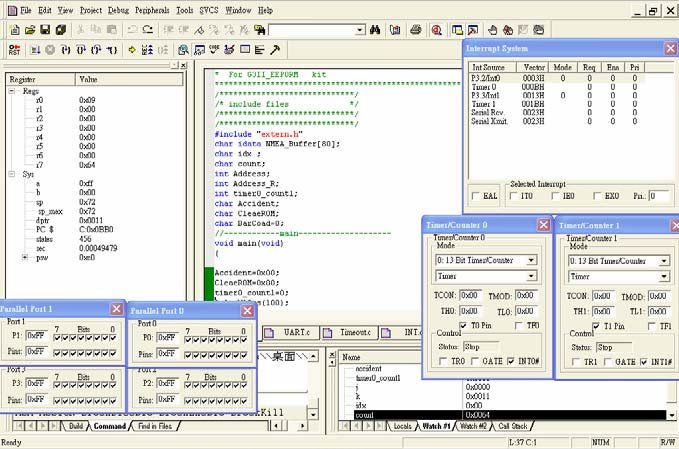Open a file using the folder icon
The height and width of the screenshot is (449, 679).
point(29,30)
